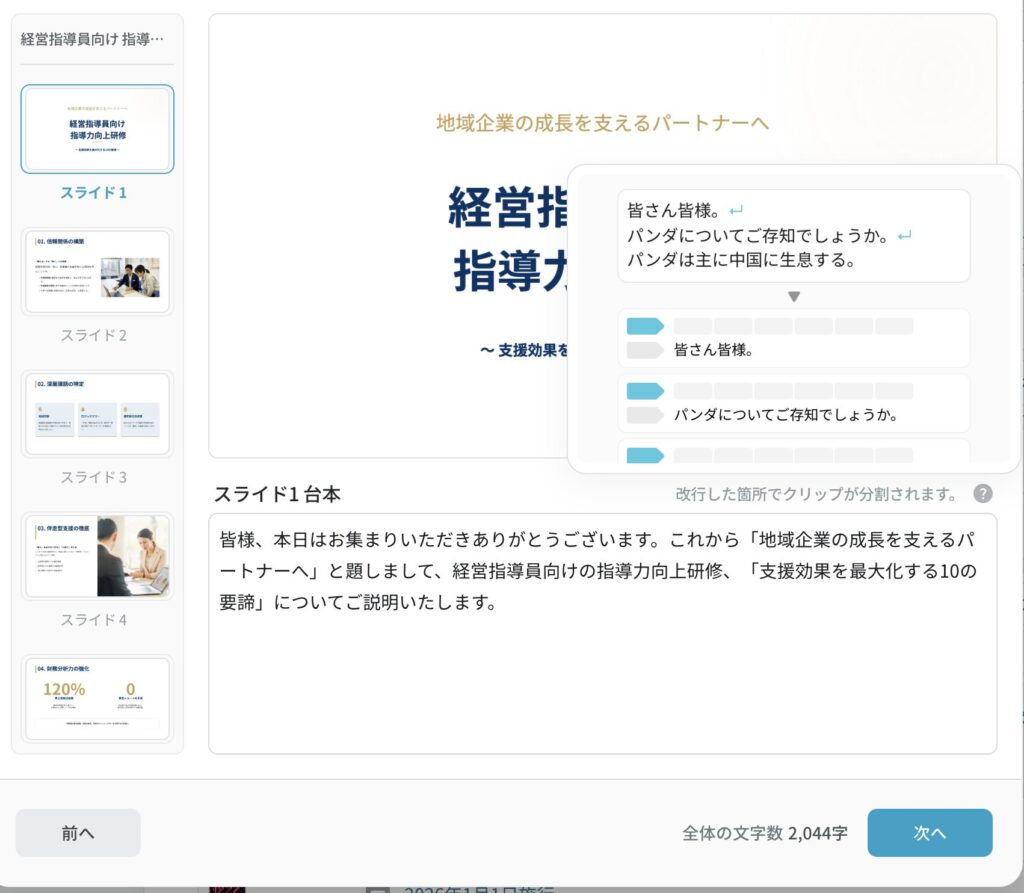Open the Slide 3 thumbnail
The width and height of the screenshot is (1024, 893).
(x=97, y=414)
